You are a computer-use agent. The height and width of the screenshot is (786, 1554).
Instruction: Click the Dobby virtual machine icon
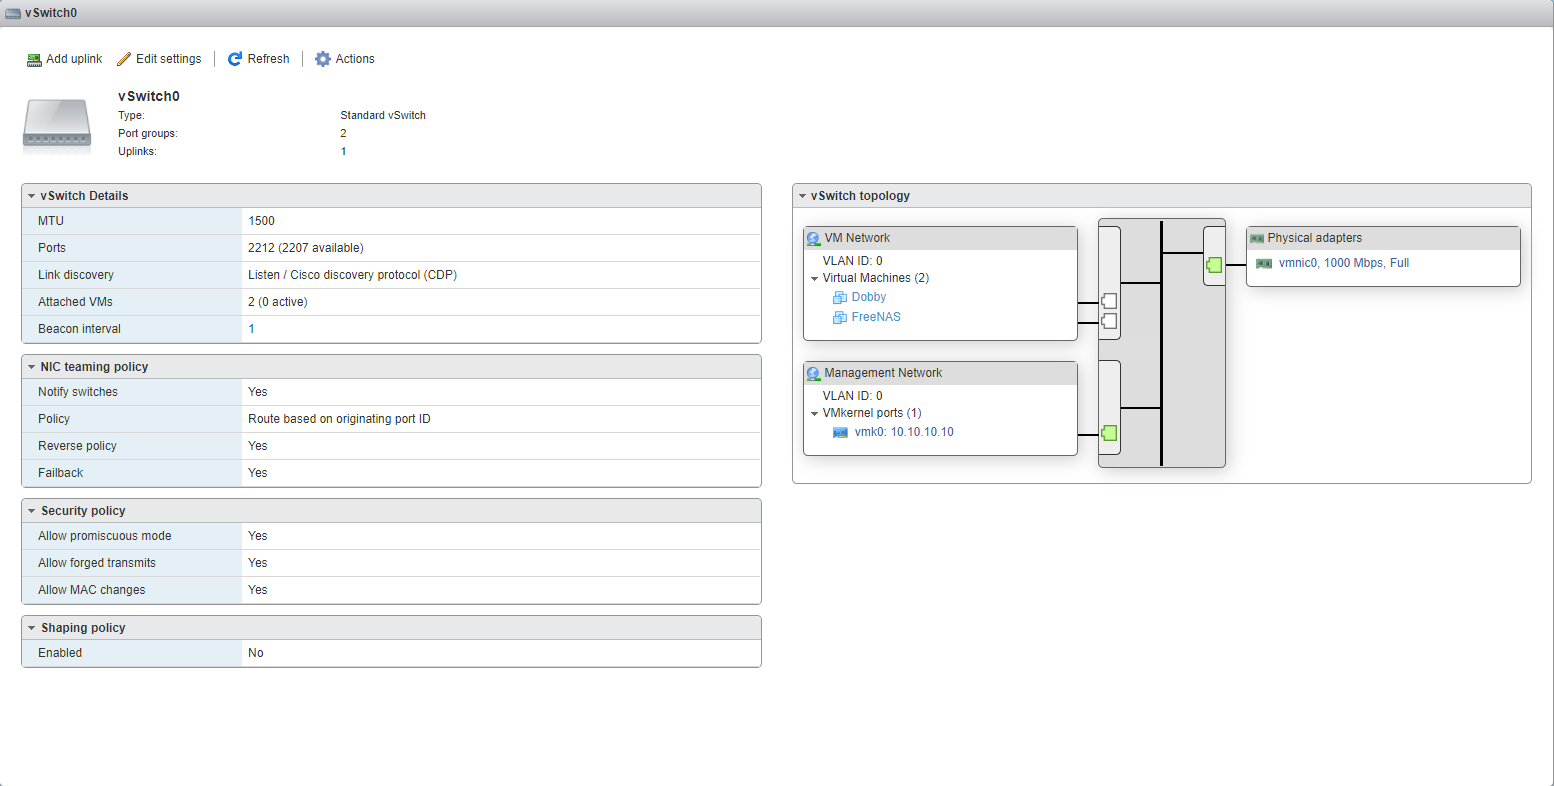[840, 298]
